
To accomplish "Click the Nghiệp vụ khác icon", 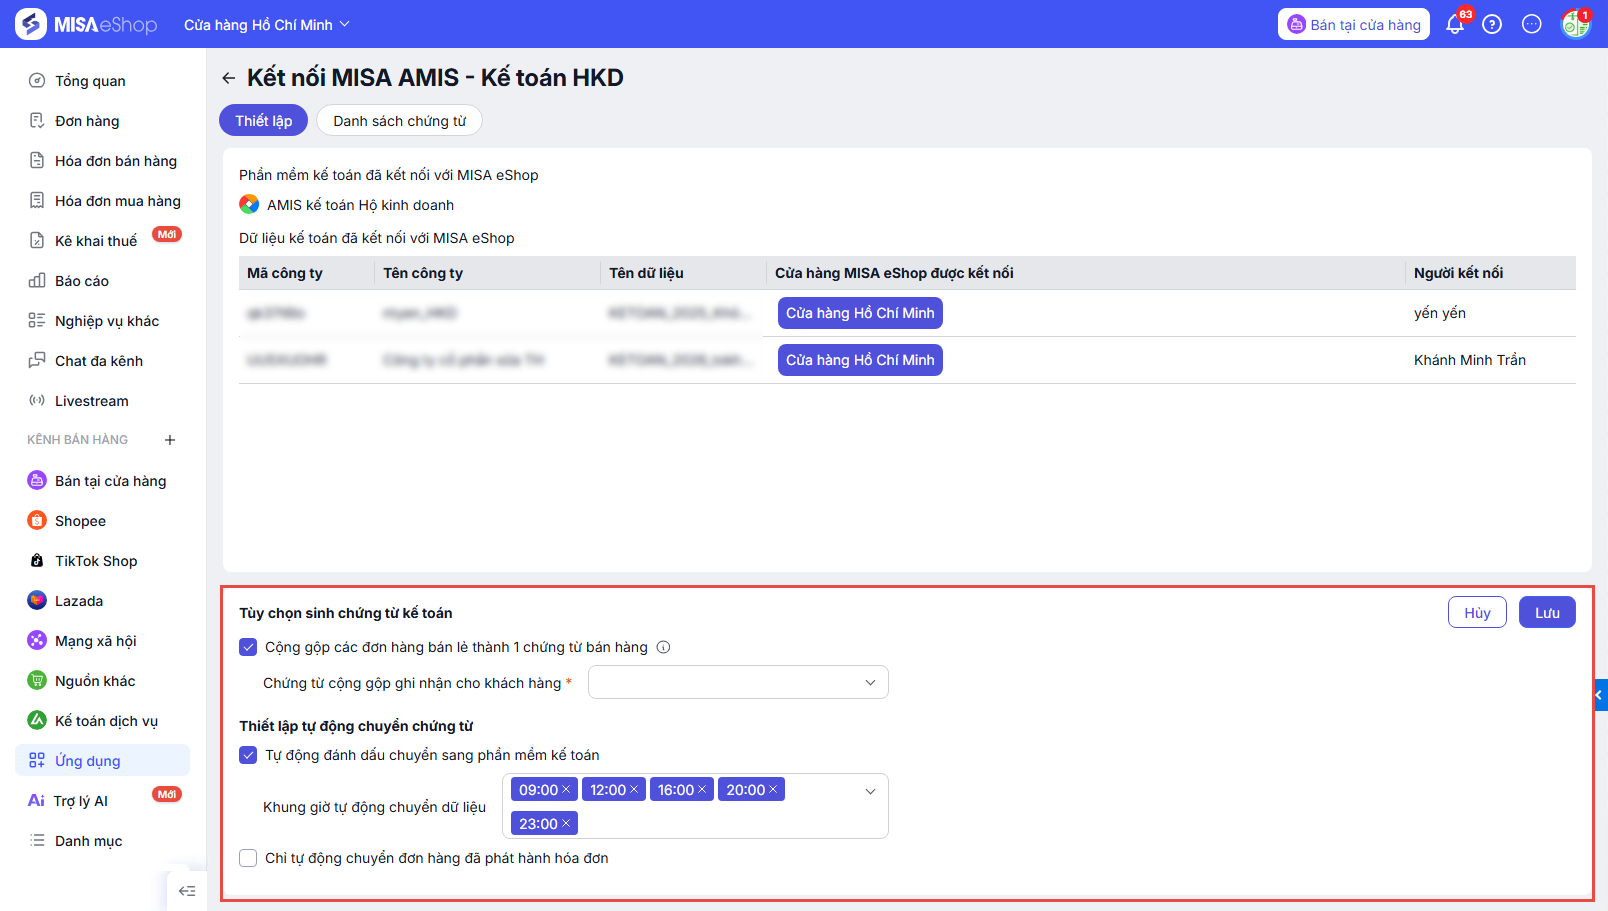I will coord(37,321).
